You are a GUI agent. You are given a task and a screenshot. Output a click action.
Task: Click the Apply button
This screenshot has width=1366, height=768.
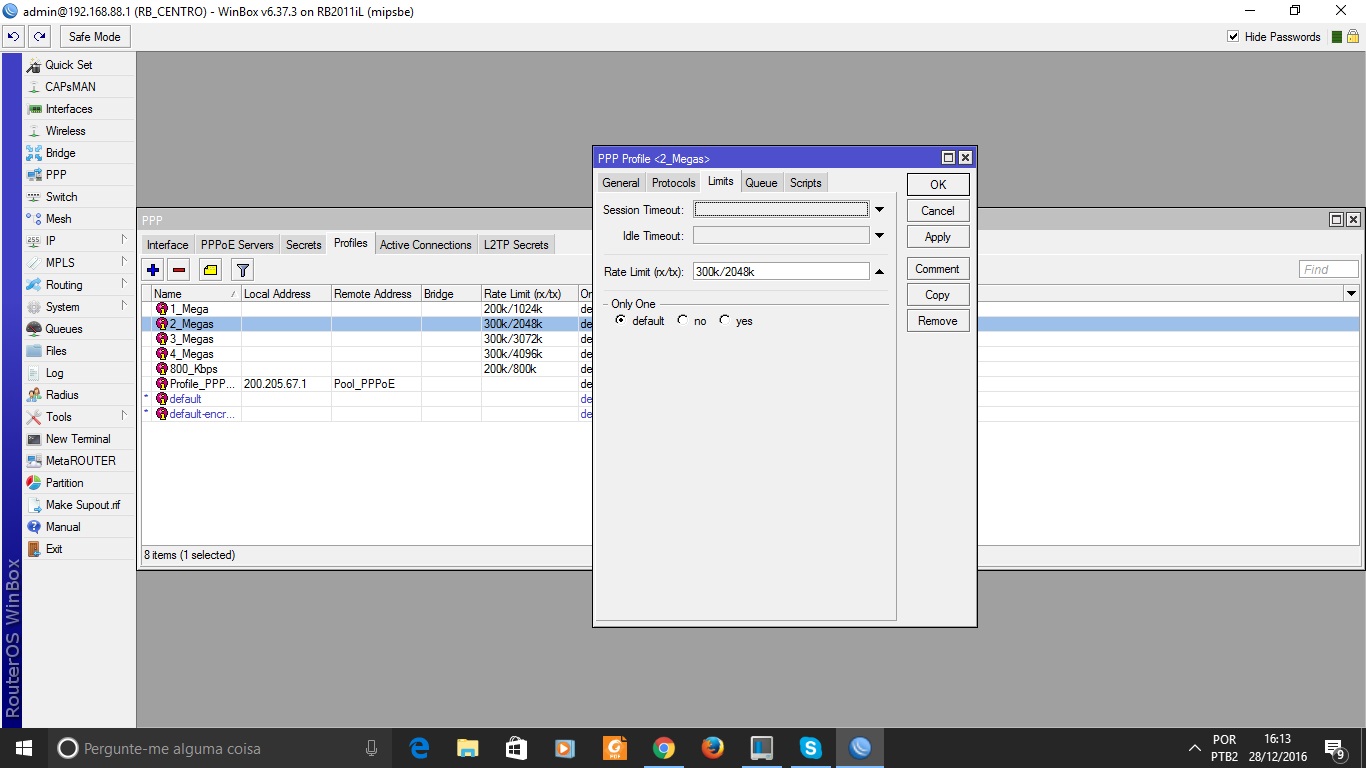(937, 237)
